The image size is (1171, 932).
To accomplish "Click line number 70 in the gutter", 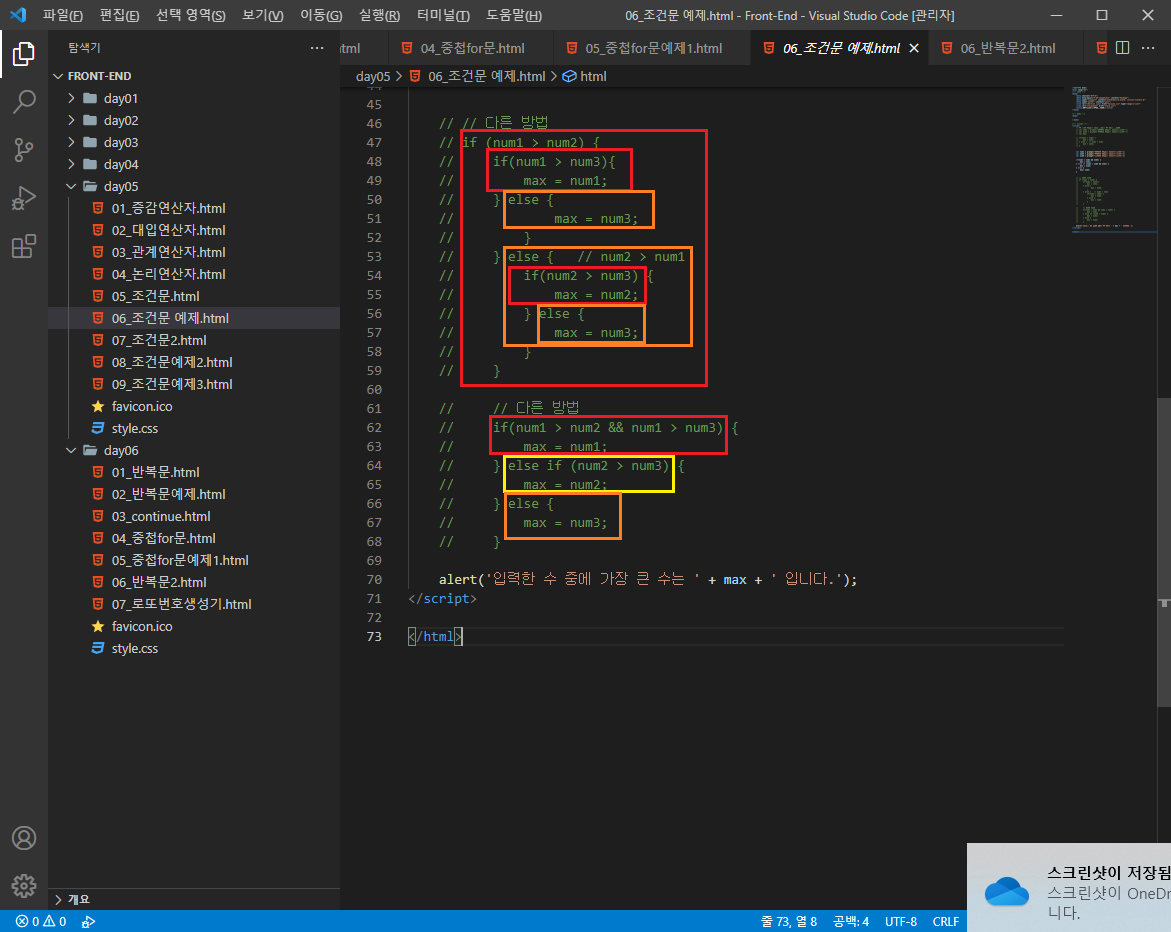I will coord(374,580).
